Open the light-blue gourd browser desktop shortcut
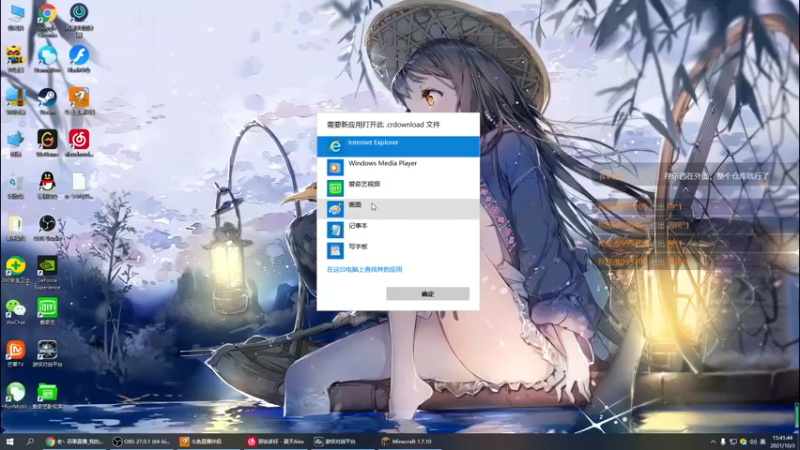This screenshot has height=450, width=800. pyautogui.click(x=47, y=59)
